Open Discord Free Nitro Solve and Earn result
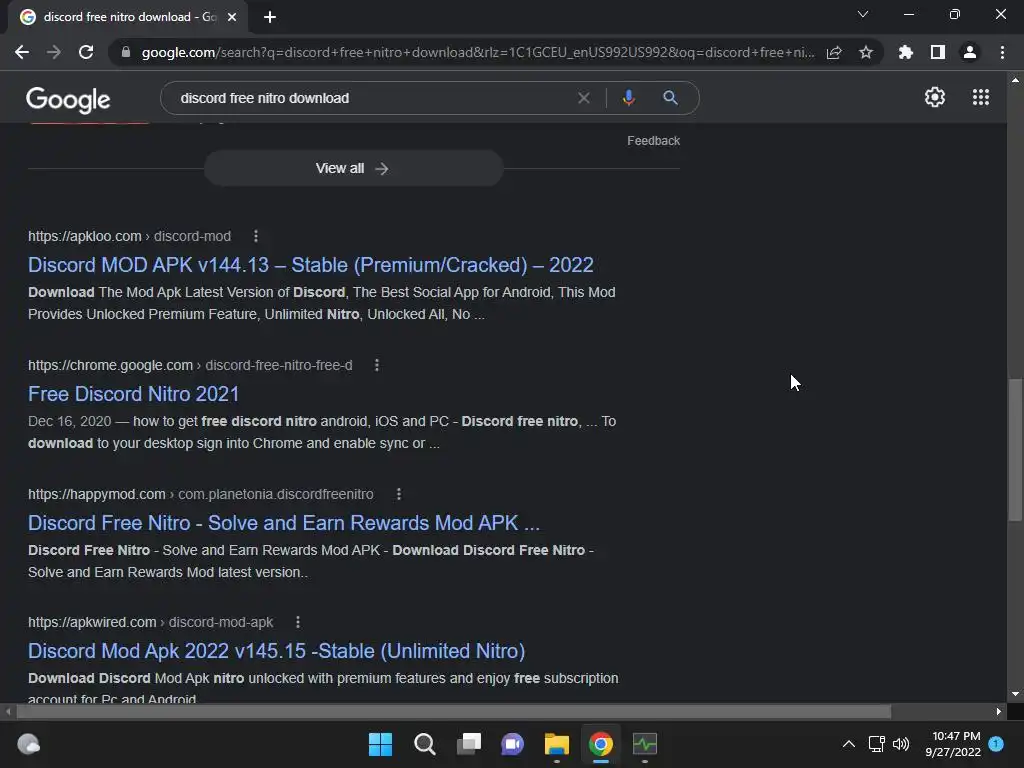The height and width of the screenshot is (768, 1024). pos(283,522)
